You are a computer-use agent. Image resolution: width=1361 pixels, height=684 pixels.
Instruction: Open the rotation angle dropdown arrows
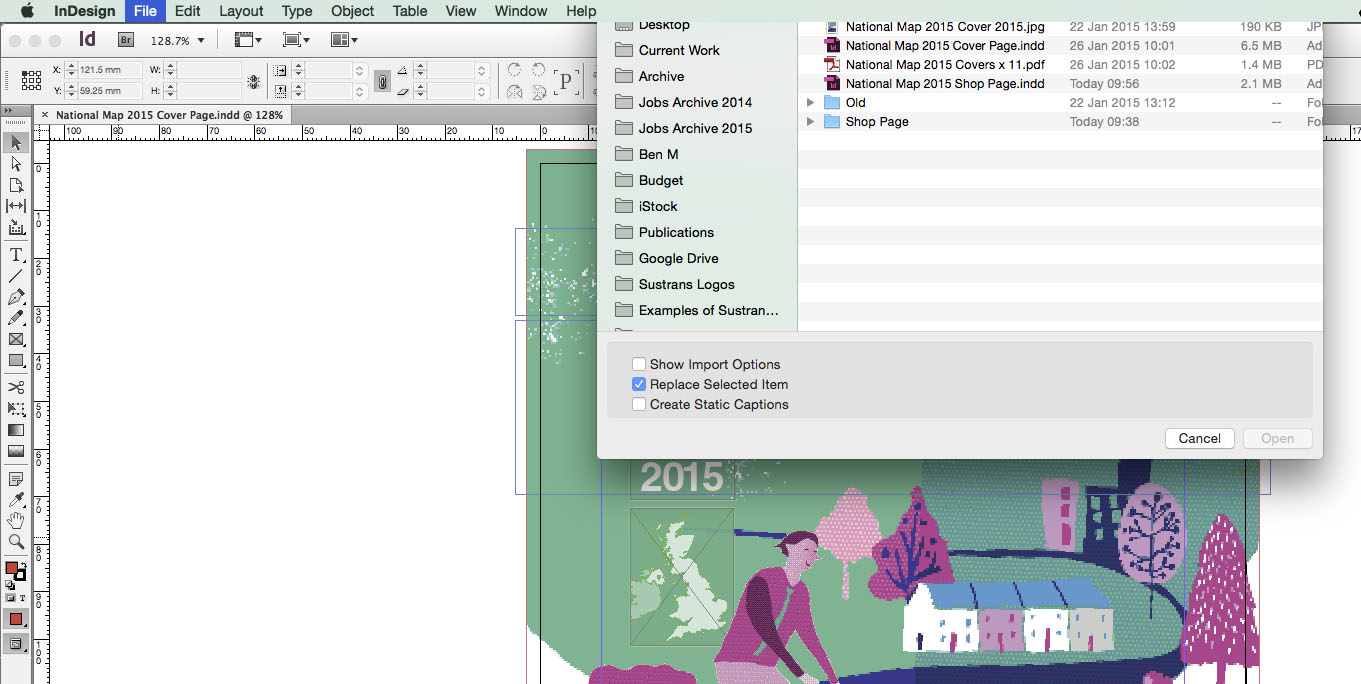coord(481,71)
